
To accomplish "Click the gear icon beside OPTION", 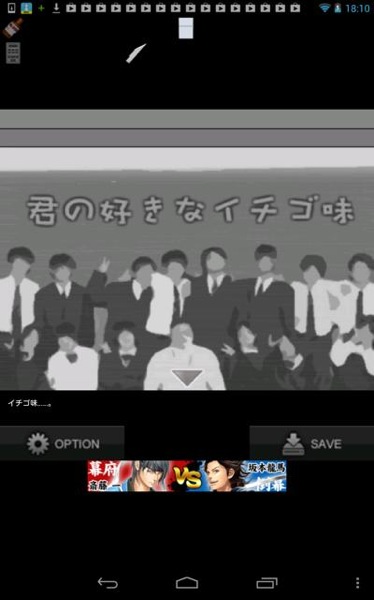I will tap(38, 444).
